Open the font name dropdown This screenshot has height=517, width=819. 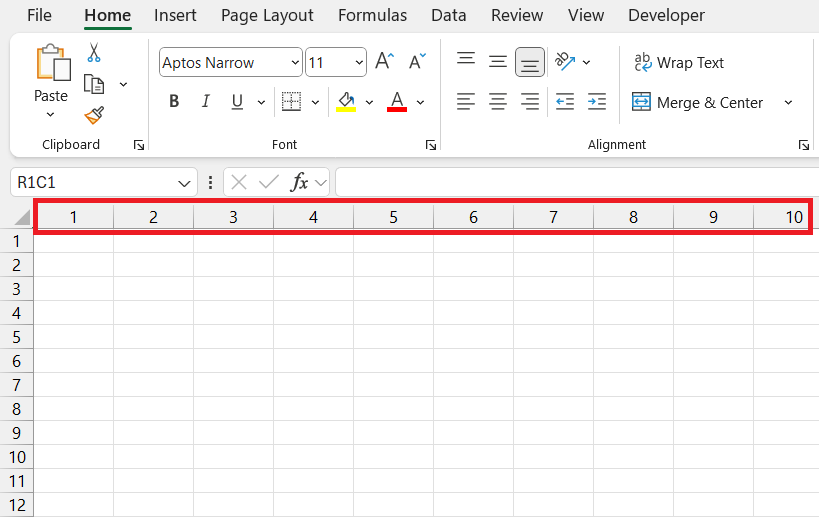click(295, 63)
